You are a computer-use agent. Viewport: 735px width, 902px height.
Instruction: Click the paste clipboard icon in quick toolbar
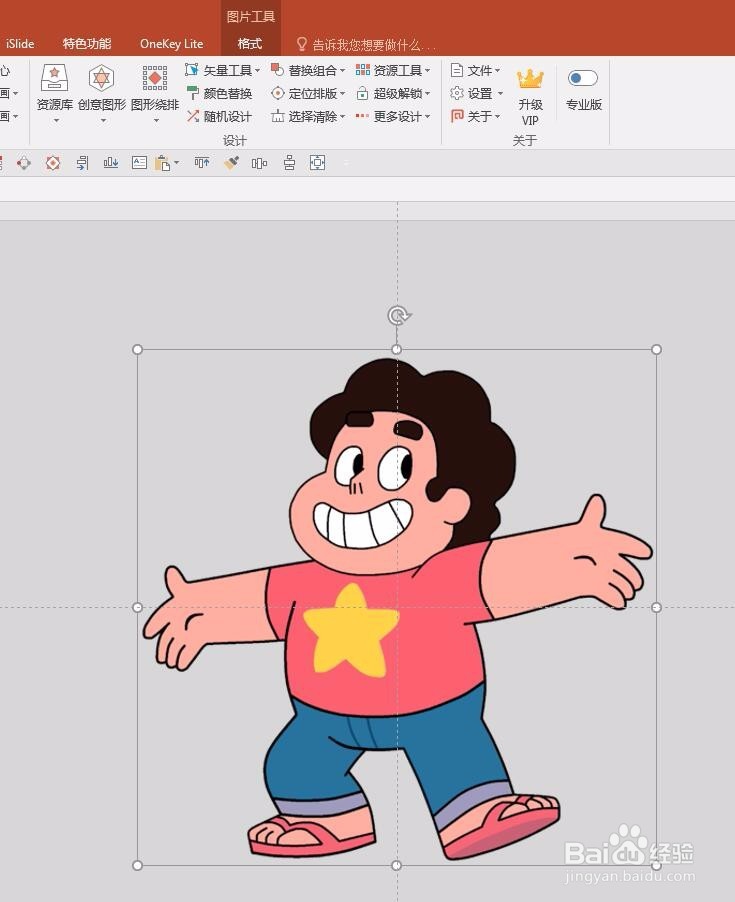click(x=163, y=163)
